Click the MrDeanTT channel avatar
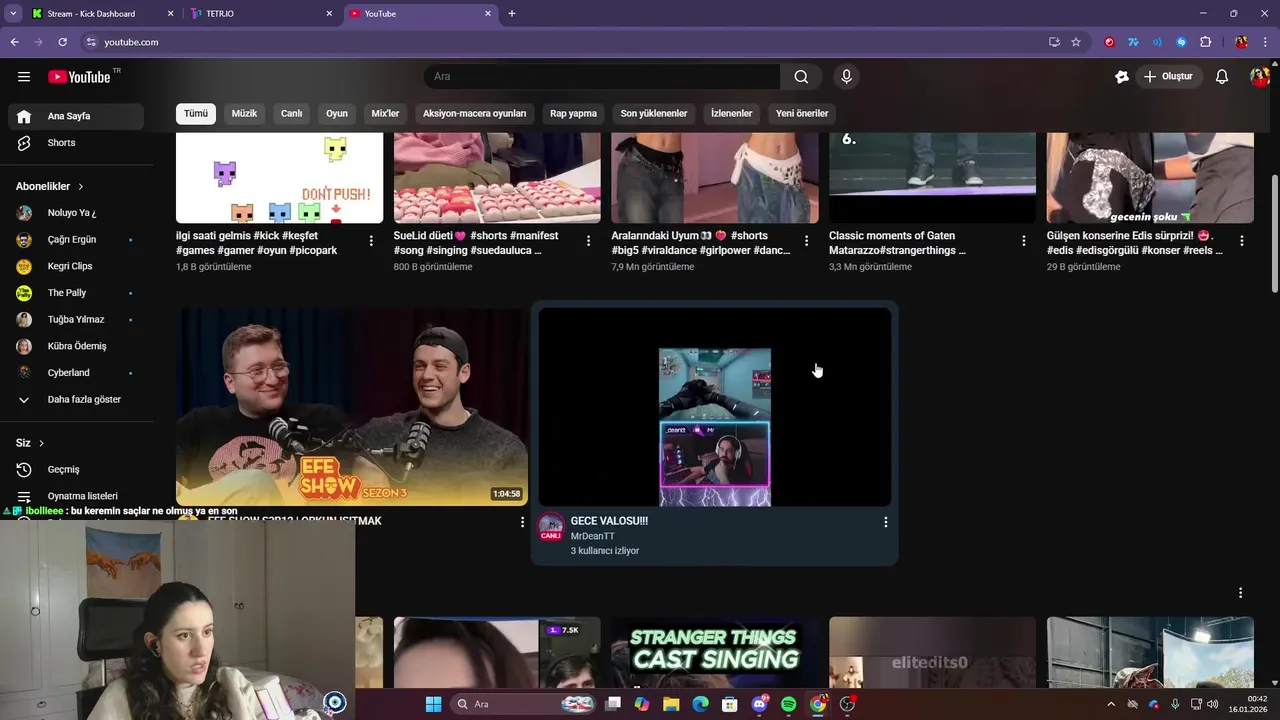 point(551,527)
